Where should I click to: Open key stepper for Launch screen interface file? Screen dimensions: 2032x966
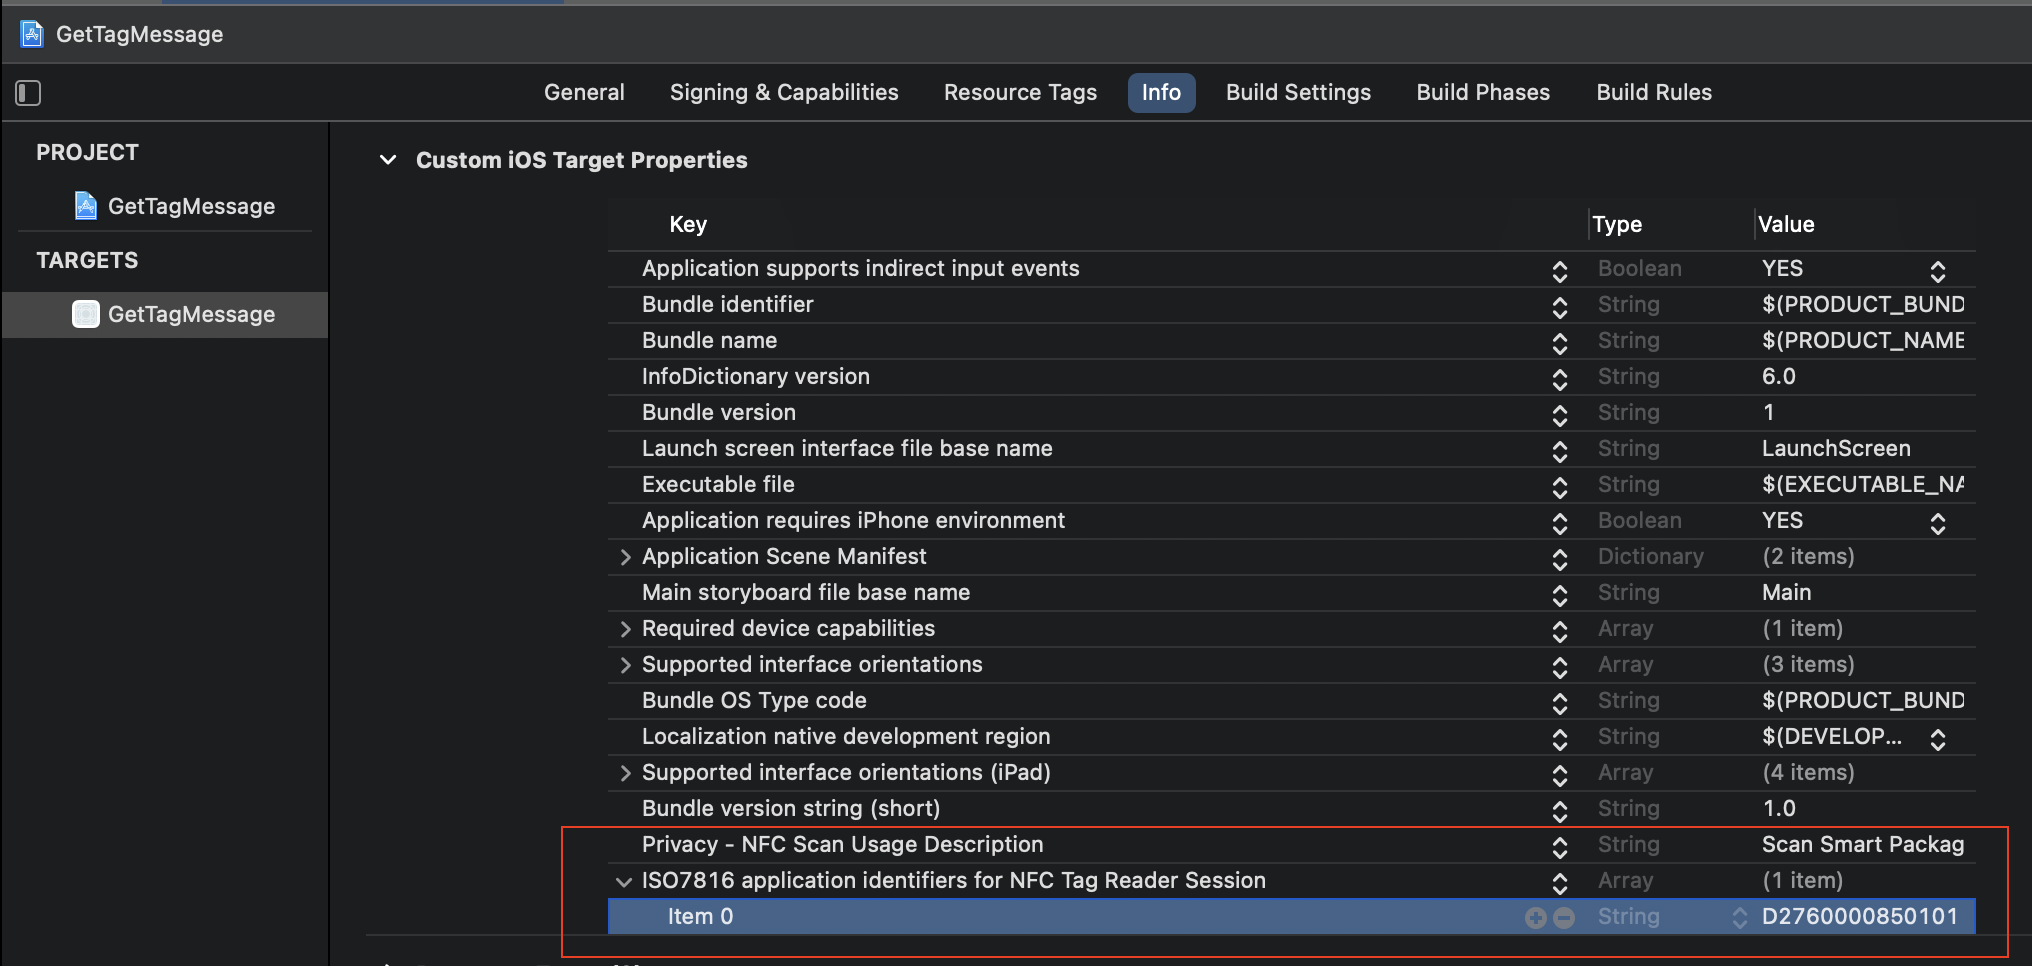[1559, 451]
